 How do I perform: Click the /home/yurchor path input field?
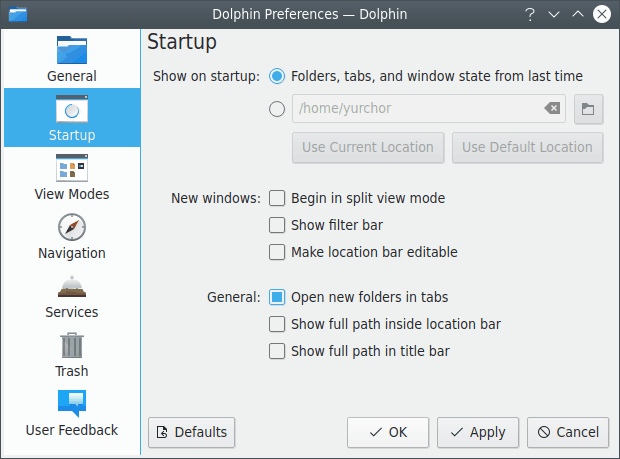(415, 109)
